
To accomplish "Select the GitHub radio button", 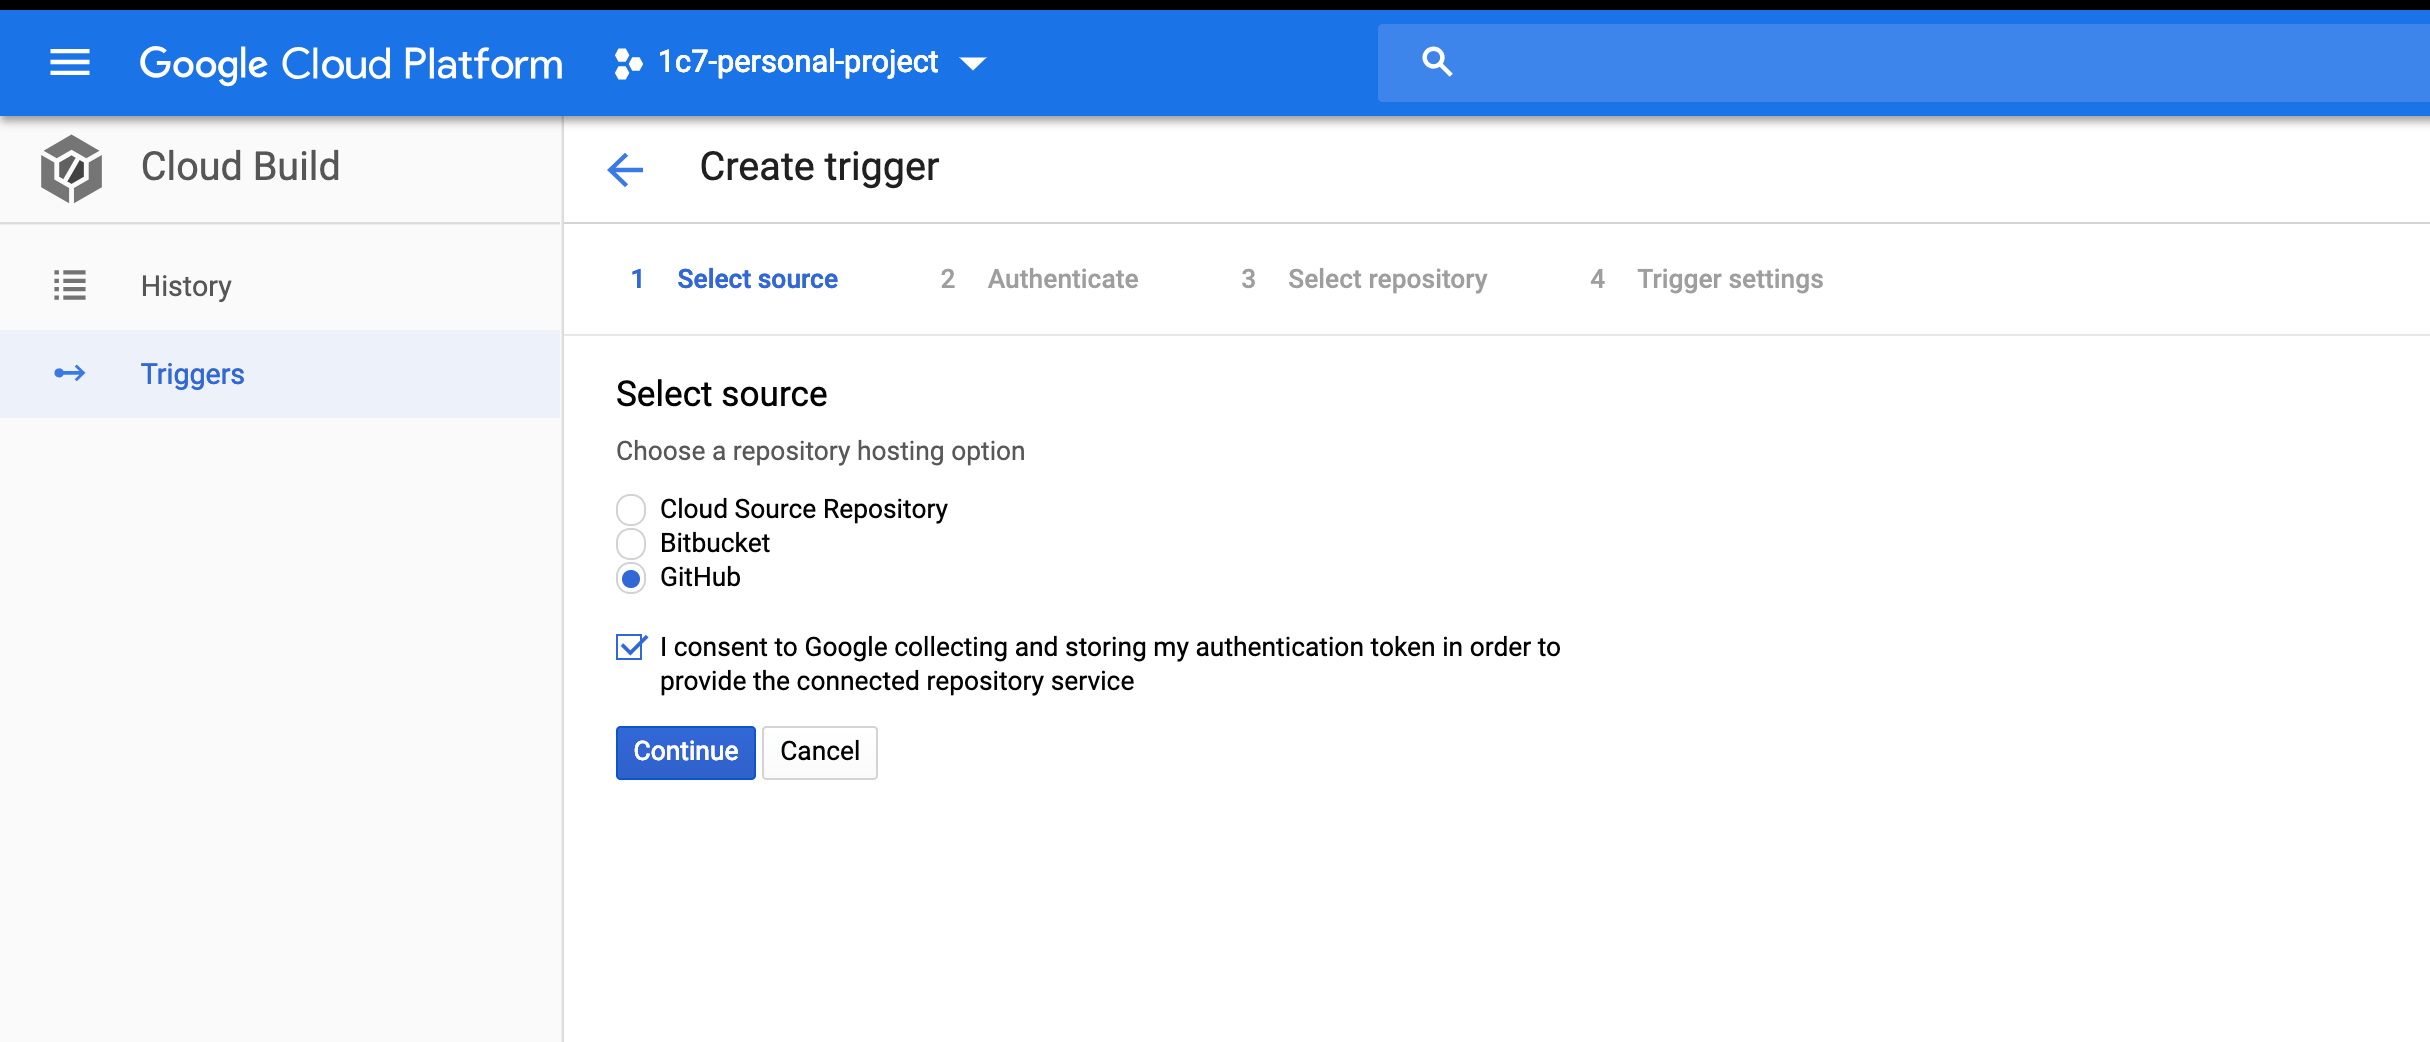I will (x=631, y=577).
